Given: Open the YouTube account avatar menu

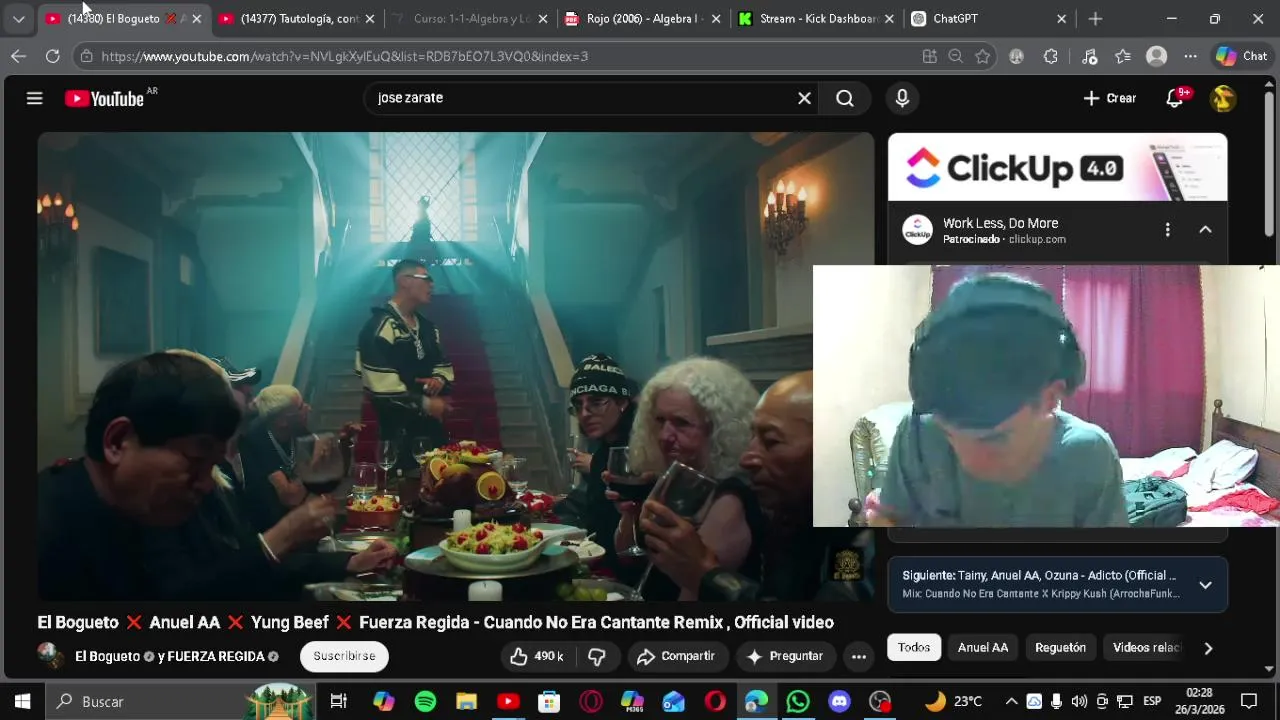Looking at the screenshot, I should click(x=1222, y=98).
